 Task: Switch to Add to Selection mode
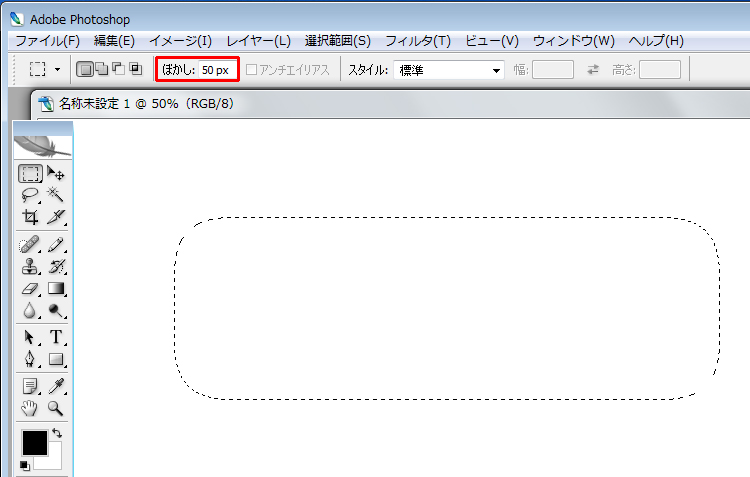coord(101,70)
